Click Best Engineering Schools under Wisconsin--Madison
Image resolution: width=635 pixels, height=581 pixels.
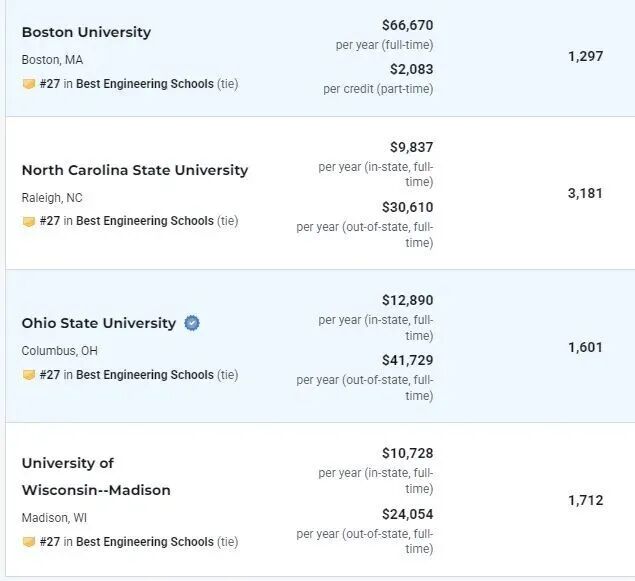[145, 542]
